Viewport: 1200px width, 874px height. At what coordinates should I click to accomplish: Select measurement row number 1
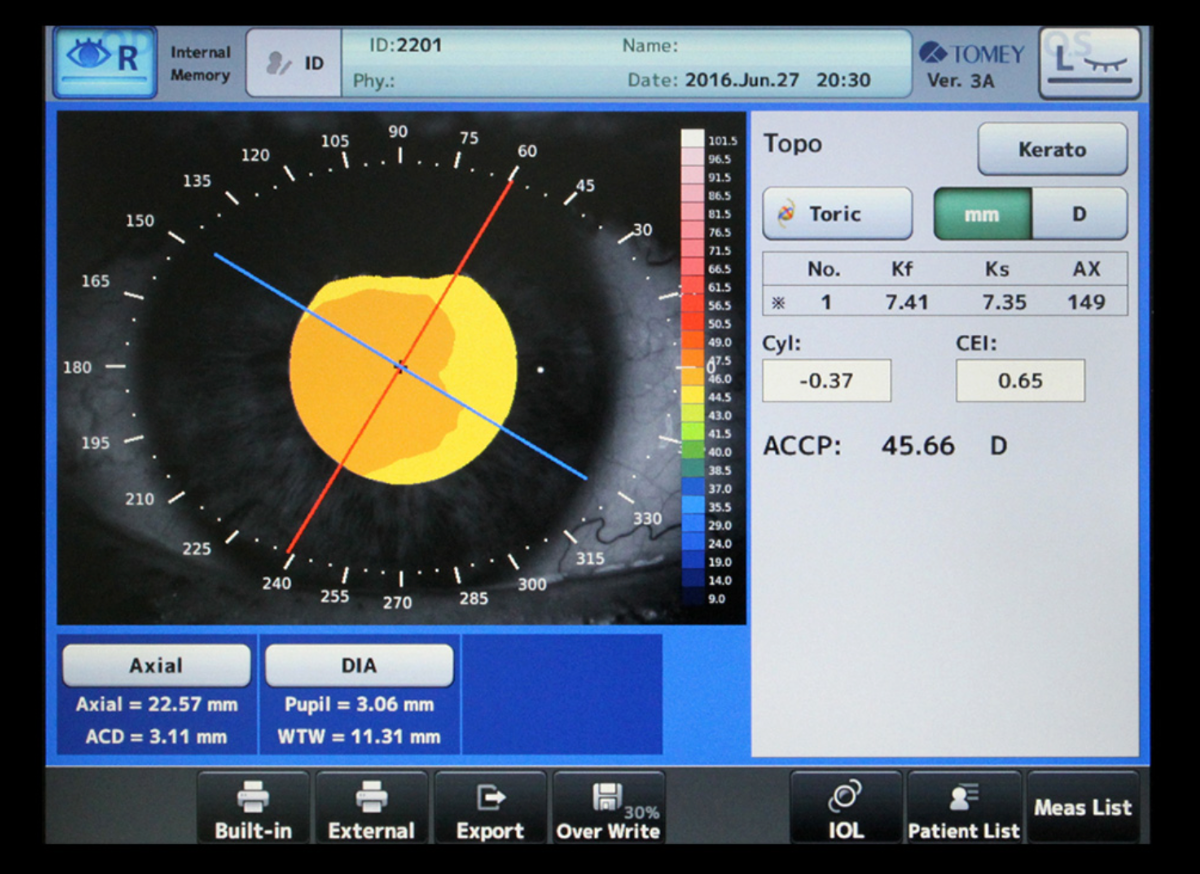(944, 302)
